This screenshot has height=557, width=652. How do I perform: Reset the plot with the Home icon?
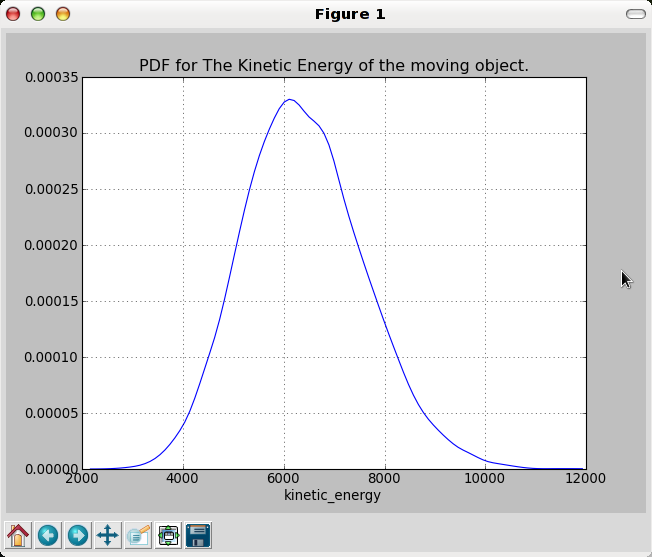click(x=18, y=535)
